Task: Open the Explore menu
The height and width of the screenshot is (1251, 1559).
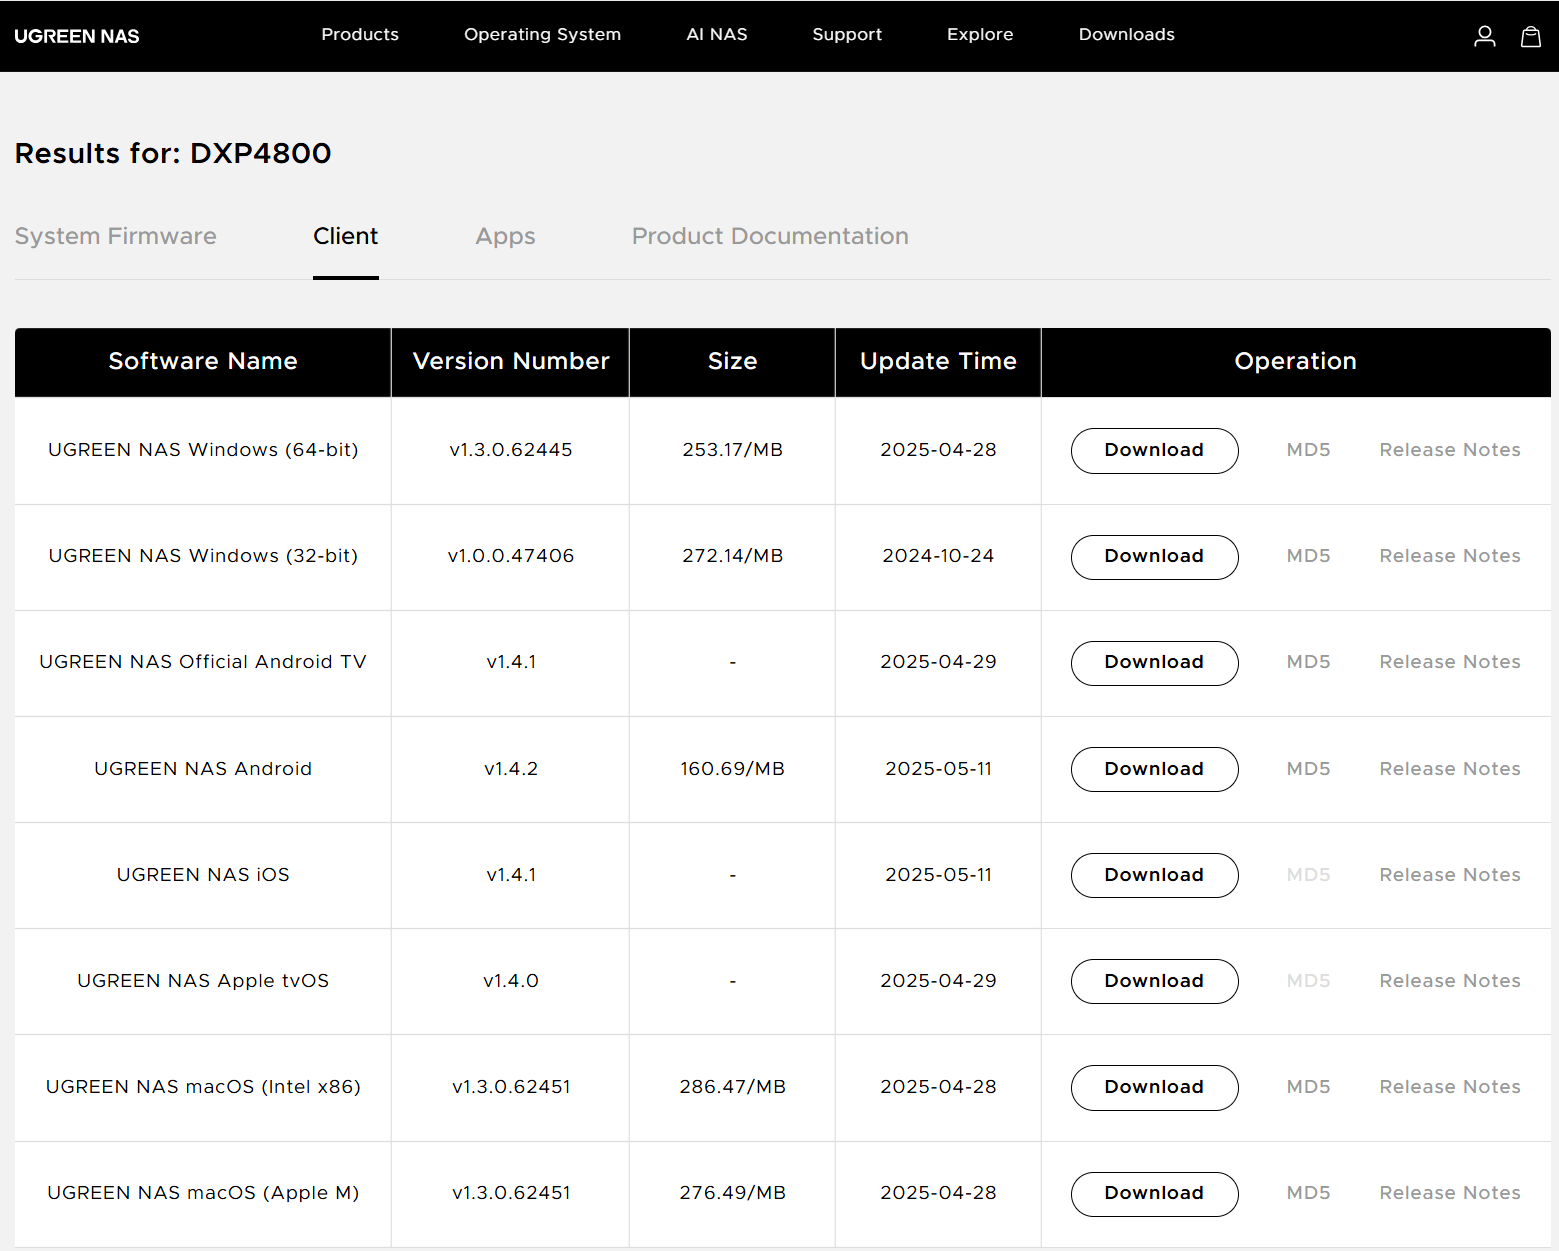Action: coord(980,34)
